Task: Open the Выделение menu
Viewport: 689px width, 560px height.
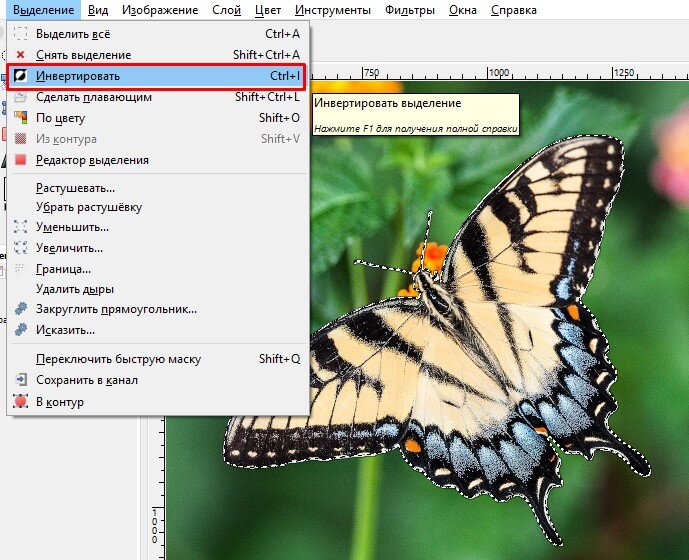Action: [x=43, y=10]
